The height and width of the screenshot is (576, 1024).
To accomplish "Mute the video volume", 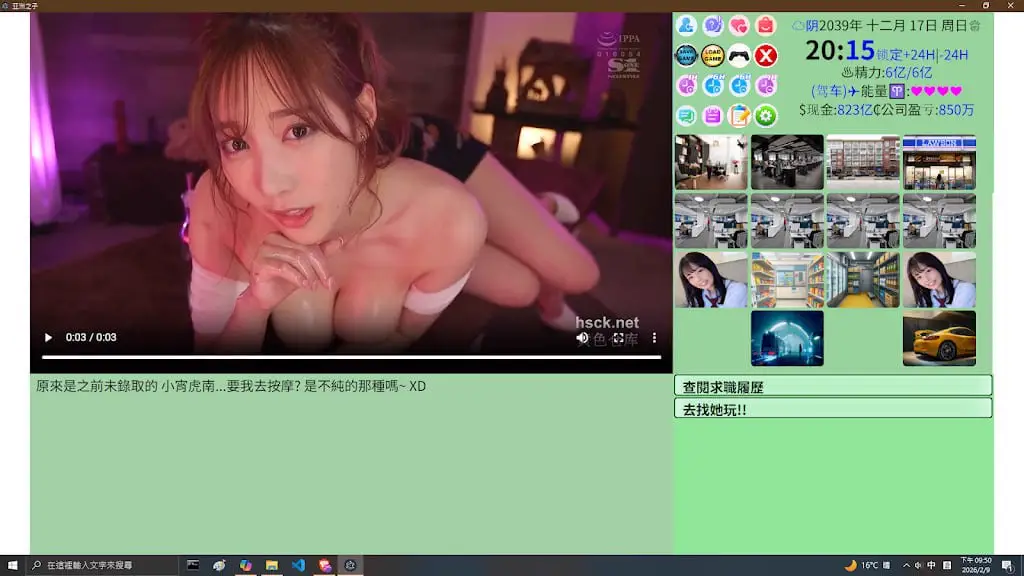I will (x=582, y=338).
